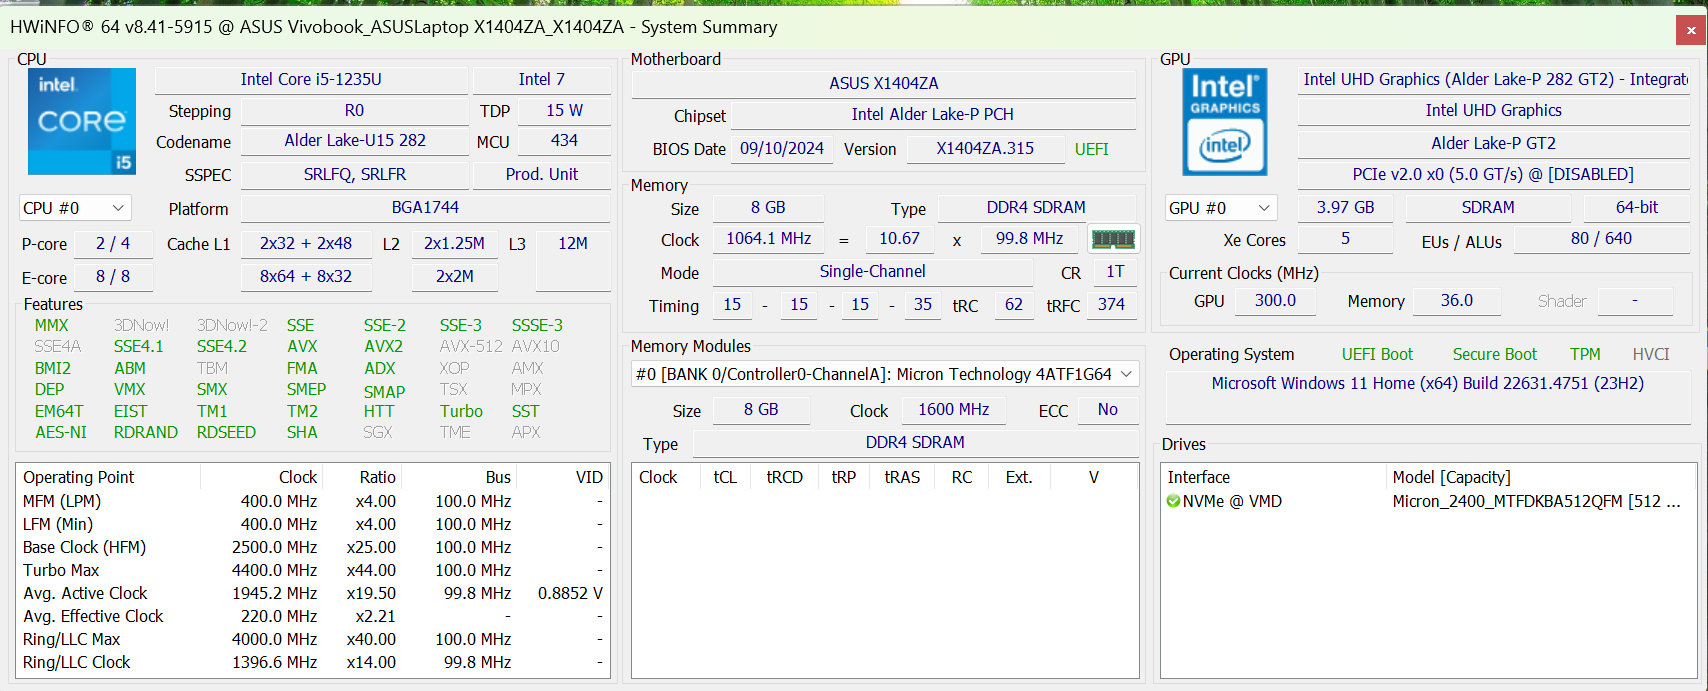
Task: Click the green UEFI label by BIOS version
Action: (x=1091, y=149)
